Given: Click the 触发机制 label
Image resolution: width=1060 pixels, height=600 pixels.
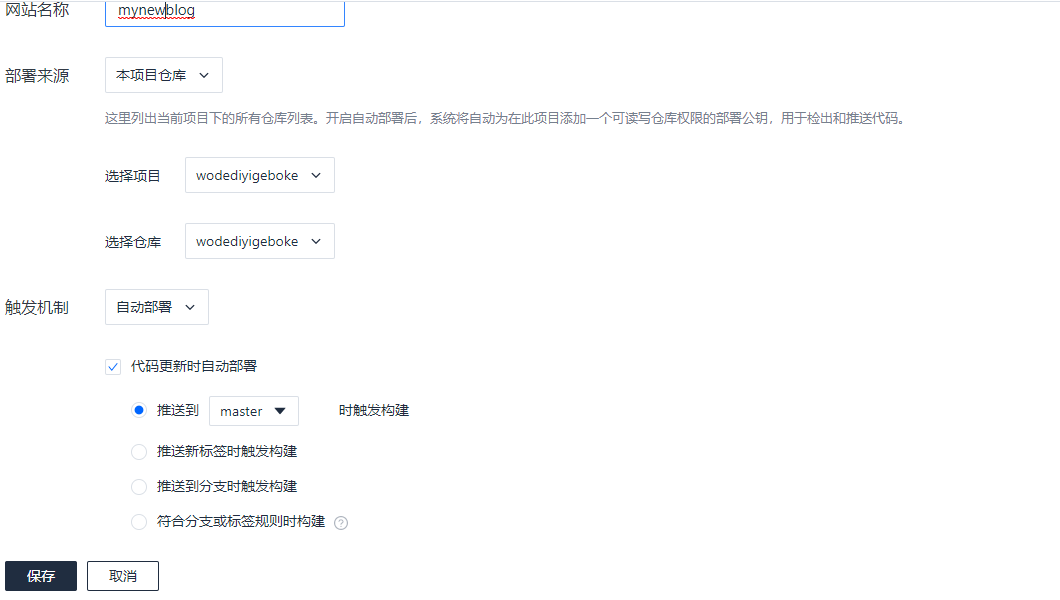Looking at the screenshot, I should coord(37,307).
